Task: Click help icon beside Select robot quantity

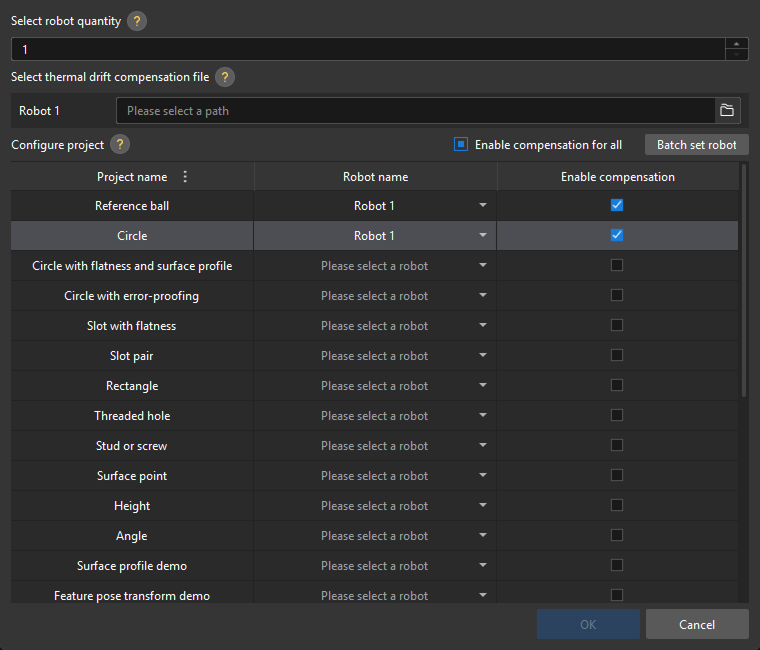Action: [137, 21]
